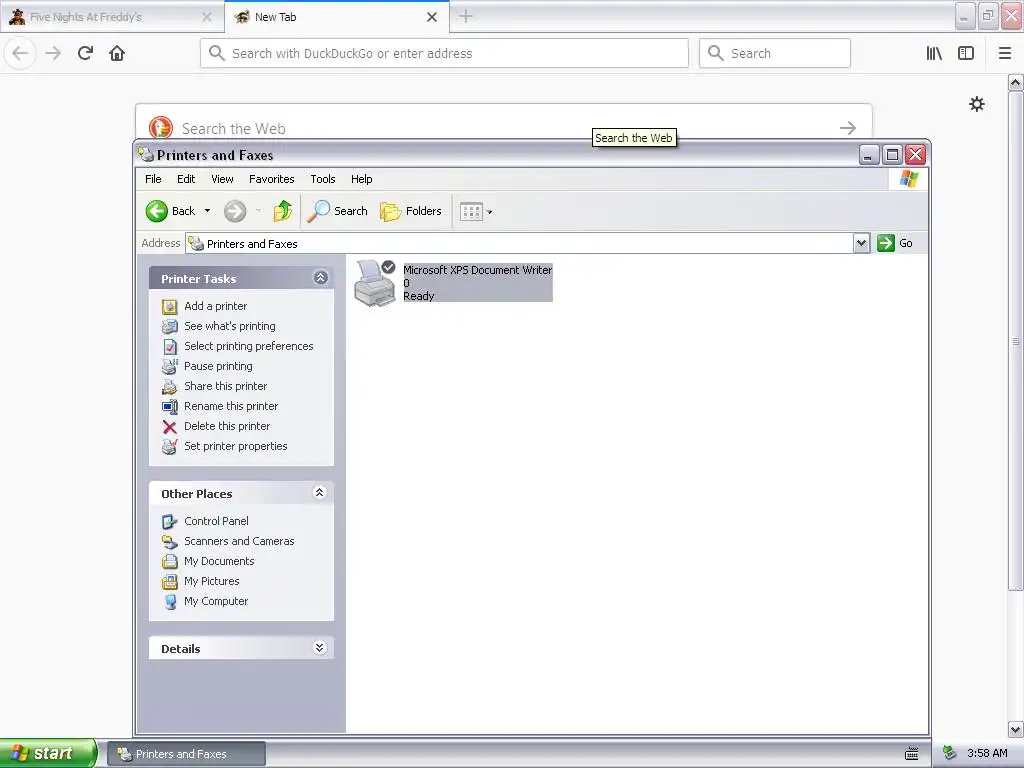The width and height of the screenshot is (1024, 768).
Task: Click the Delete this printer link
Action: tap(227, 426)
